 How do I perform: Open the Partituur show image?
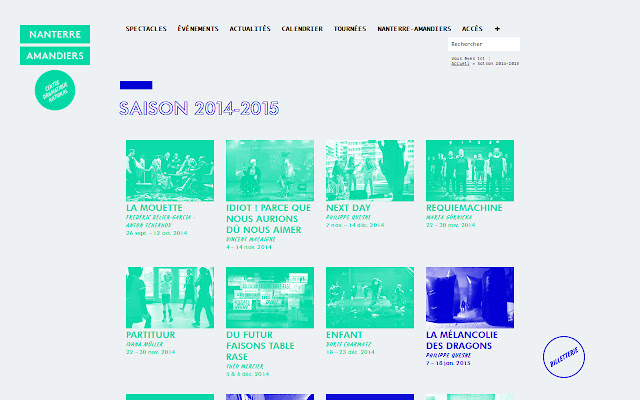point(170,298)
